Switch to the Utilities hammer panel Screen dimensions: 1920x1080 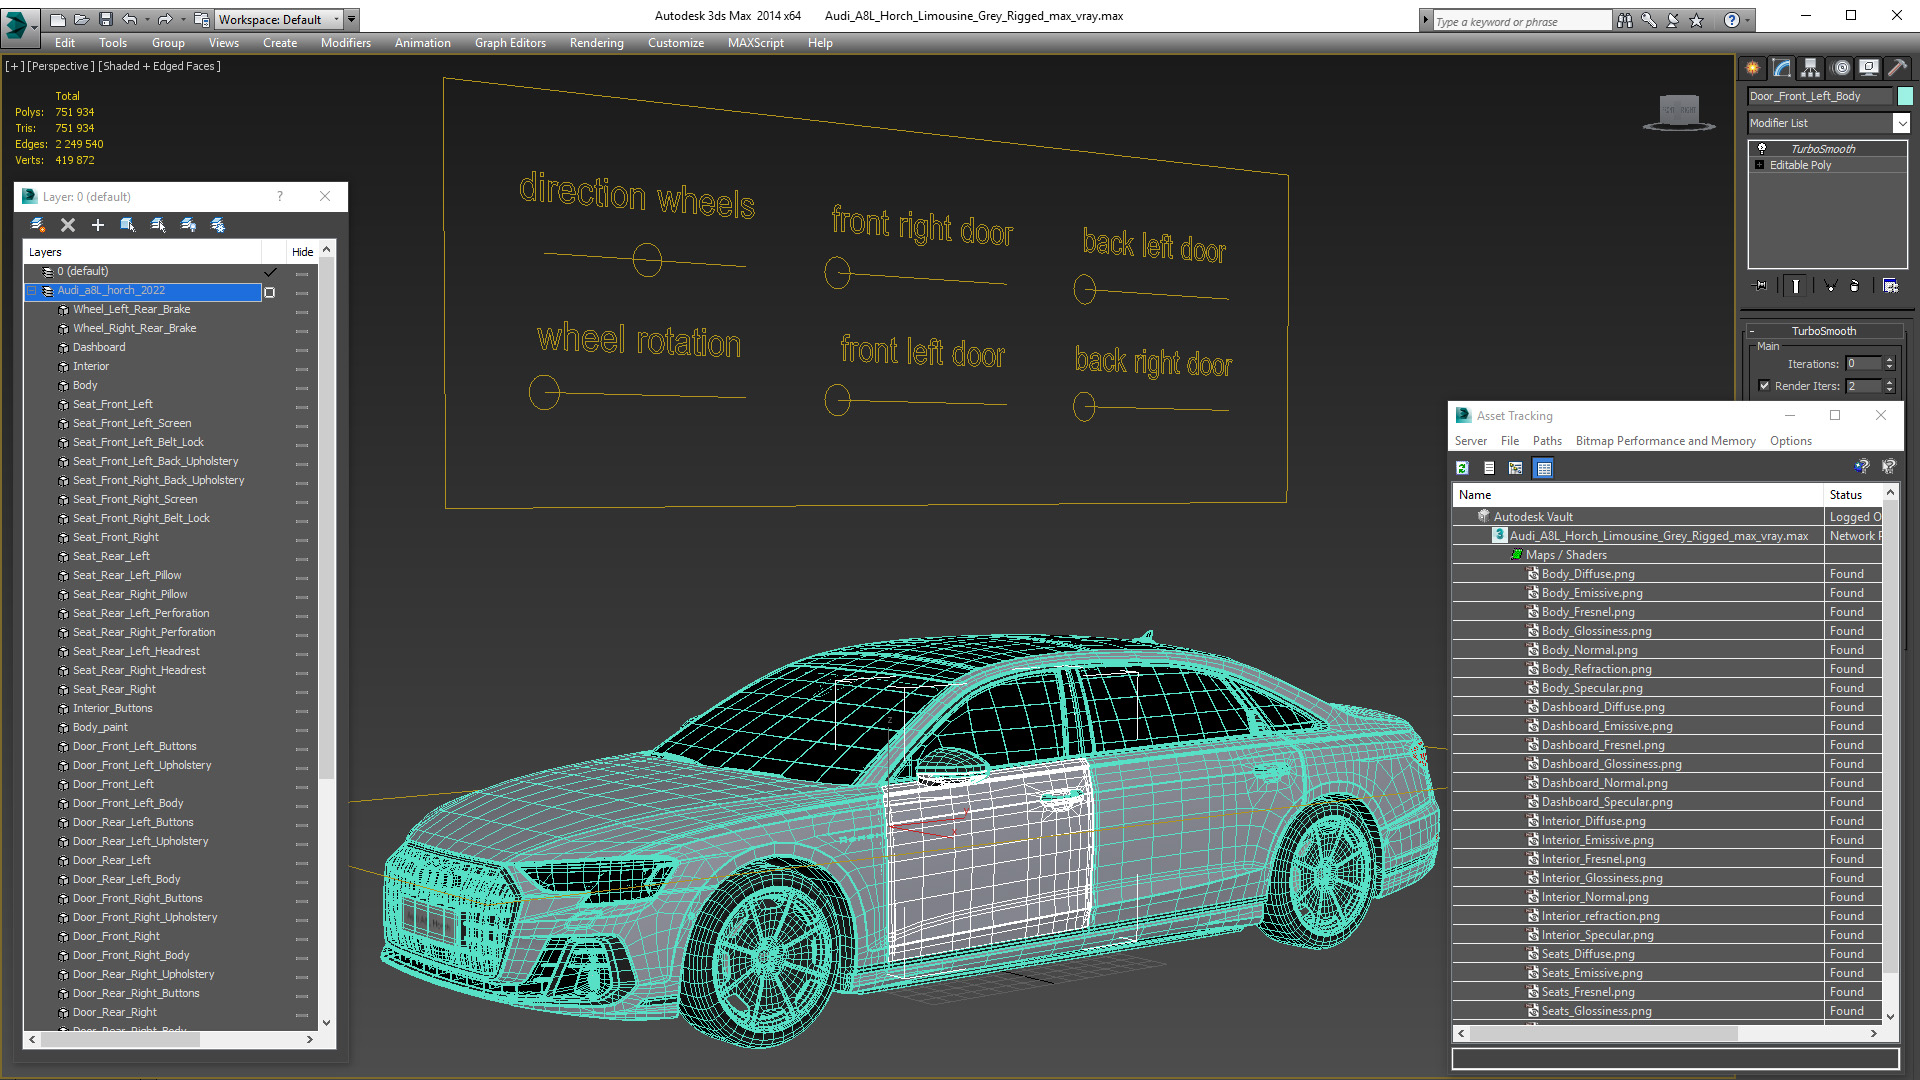[1897, 68]
